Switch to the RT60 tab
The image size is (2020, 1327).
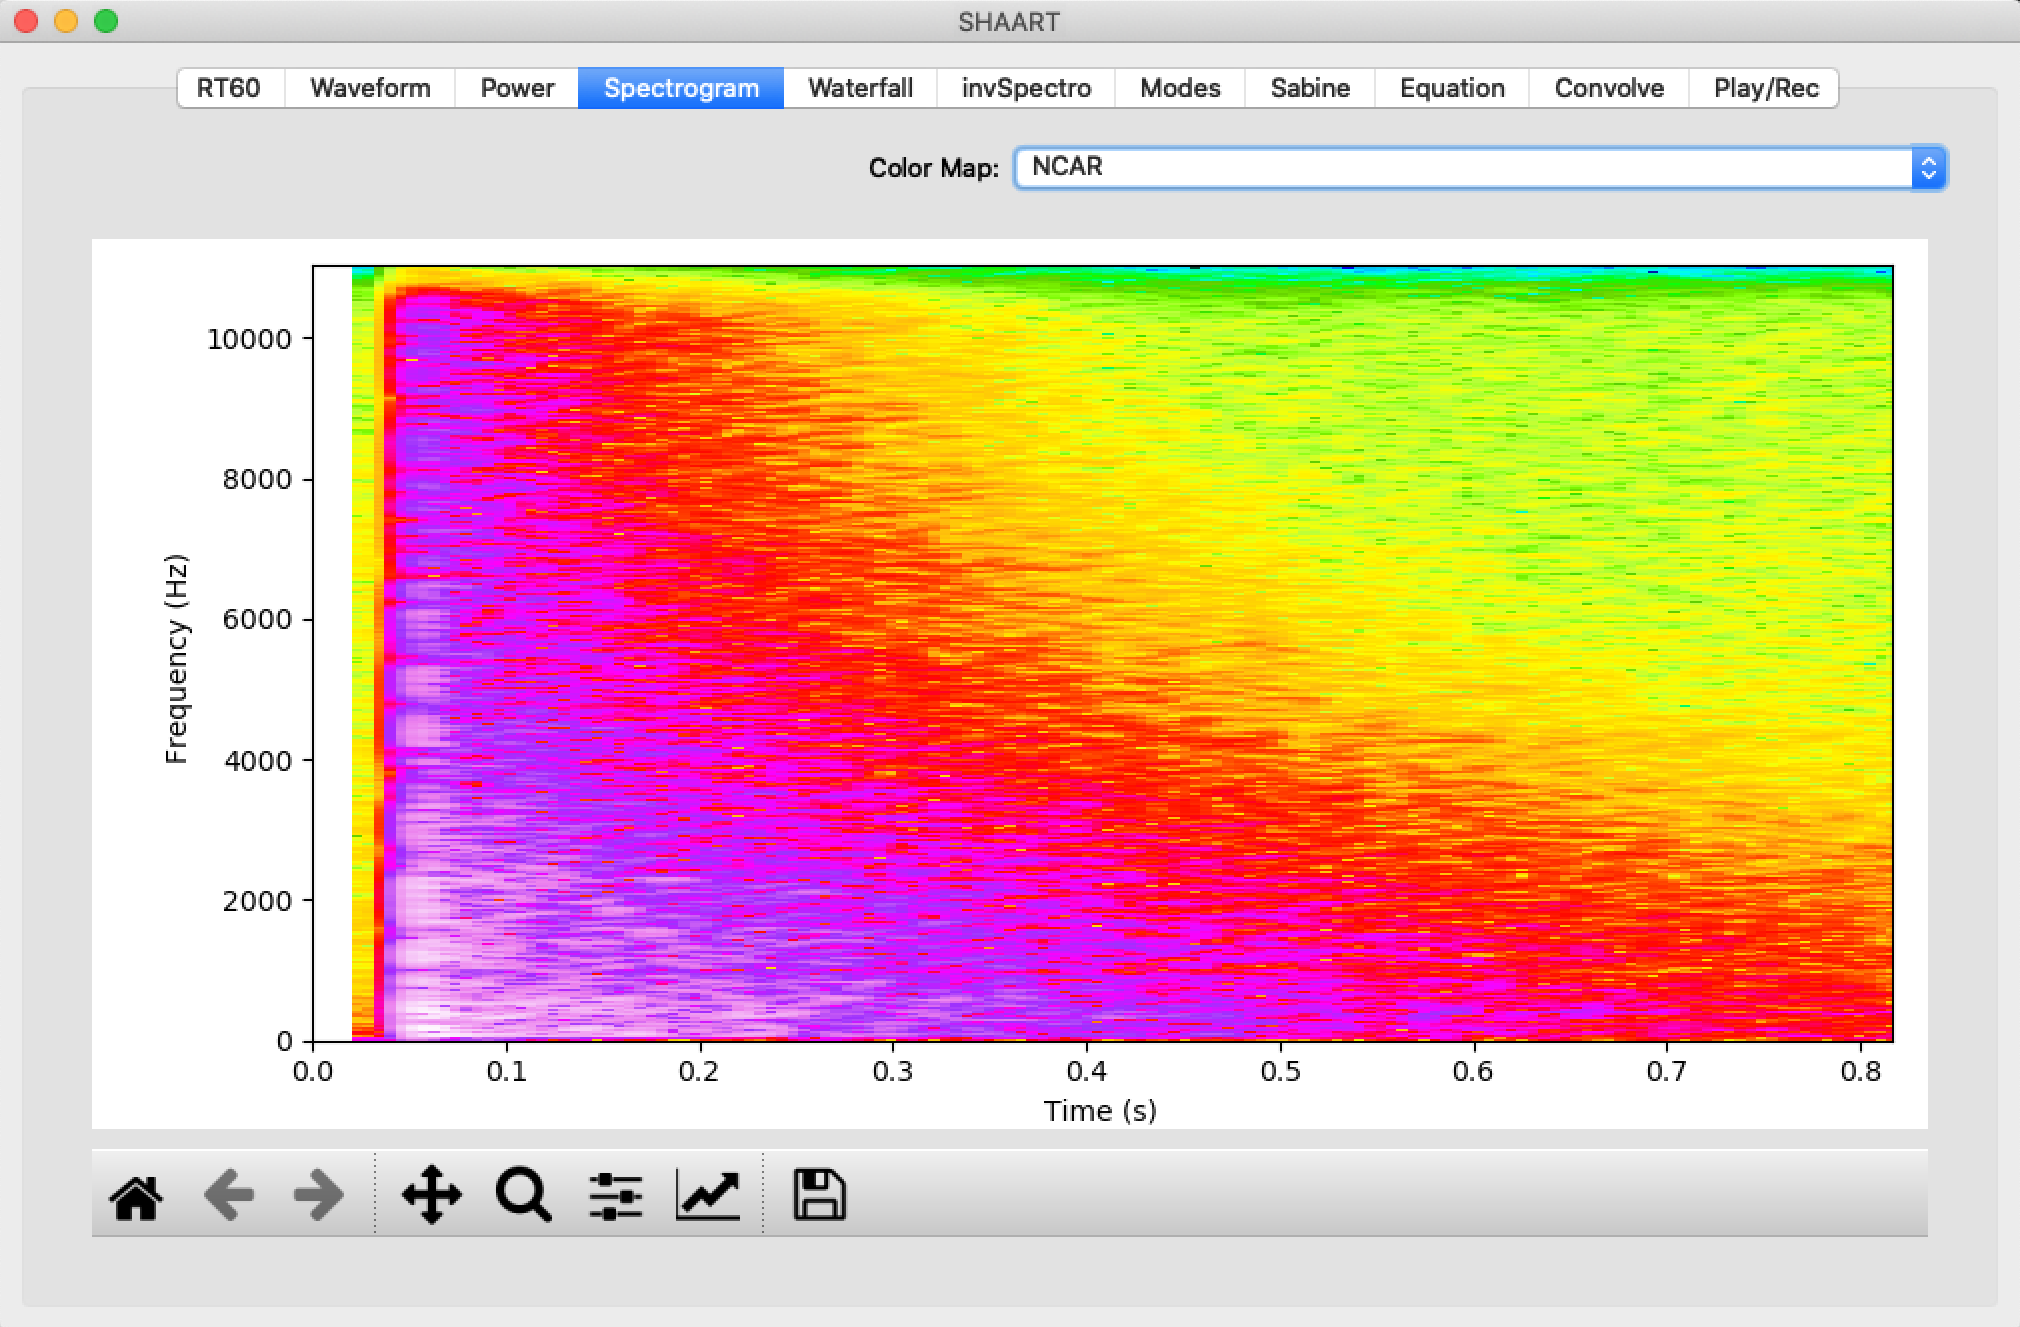pyautogui.click(x=229, y=88)
